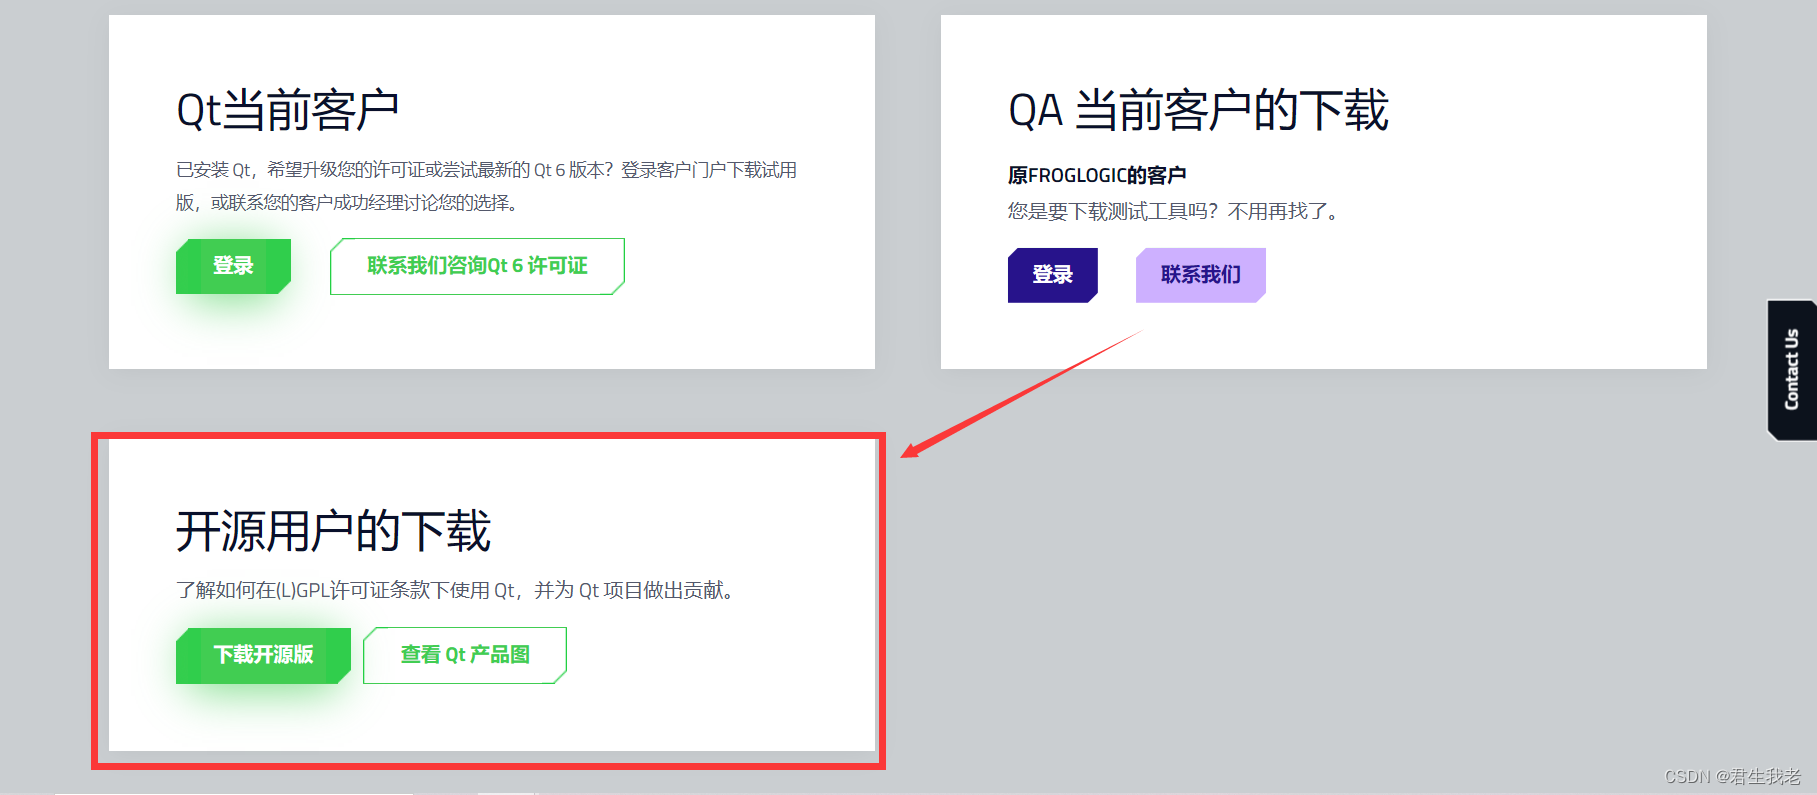The width and height of the screenshot is (1817, 795).
Task: Select the 开源用户的下载 heading
Action: coord(333,531)
